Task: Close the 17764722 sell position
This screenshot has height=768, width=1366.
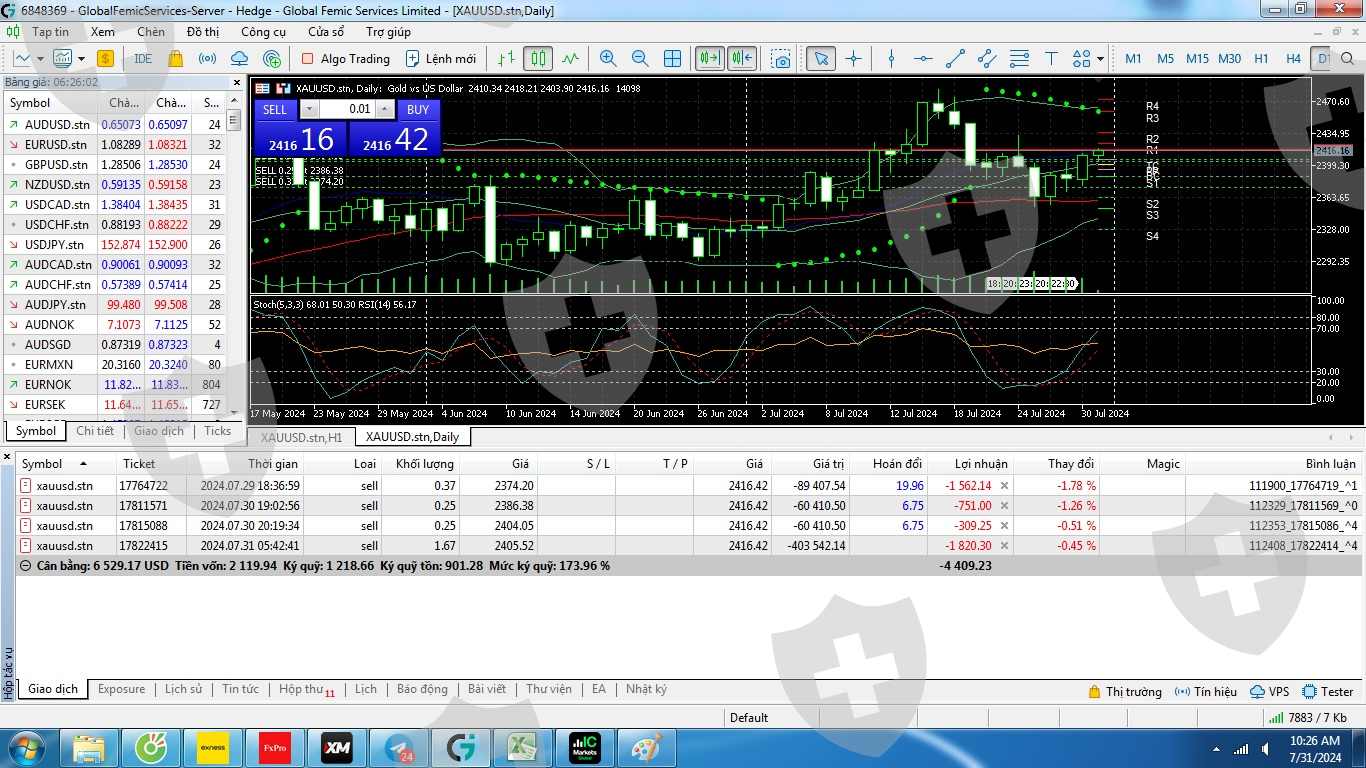Action: 1004,486
